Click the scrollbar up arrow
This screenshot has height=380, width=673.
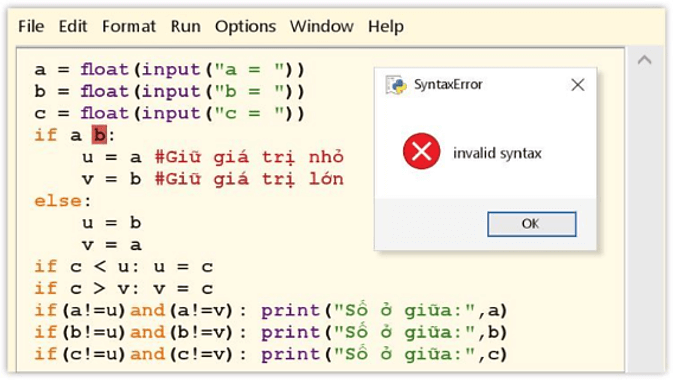[644, 60]
